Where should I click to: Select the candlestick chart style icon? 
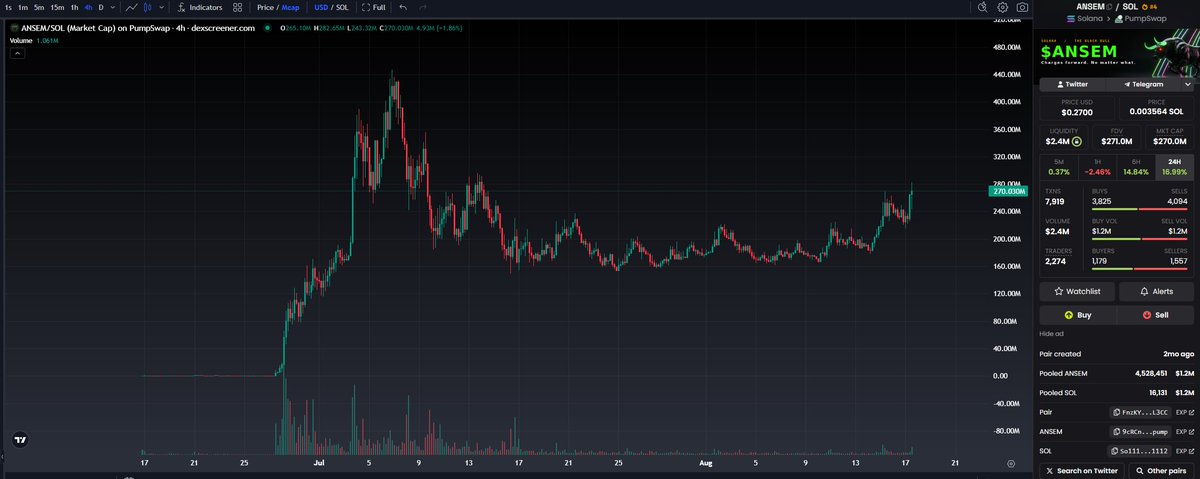point(147,7)
